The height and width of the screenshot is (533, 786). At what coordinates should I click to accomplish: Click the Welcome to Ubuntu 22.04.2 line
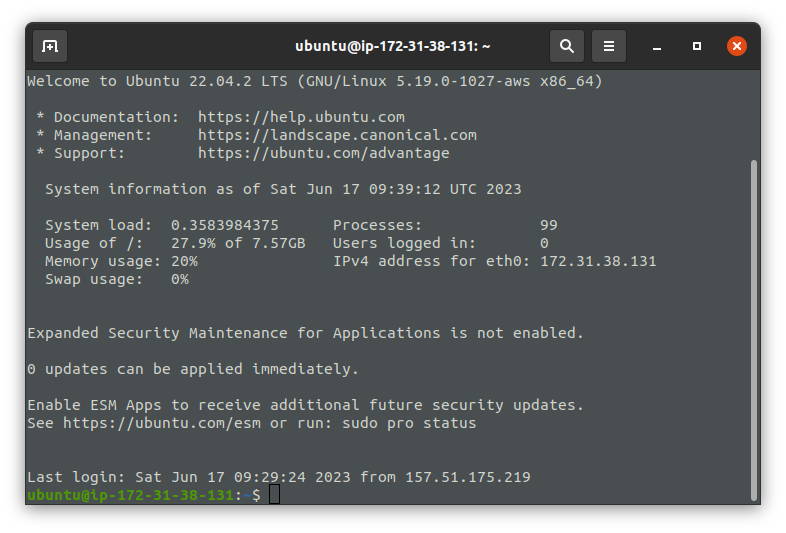point(314,81)
